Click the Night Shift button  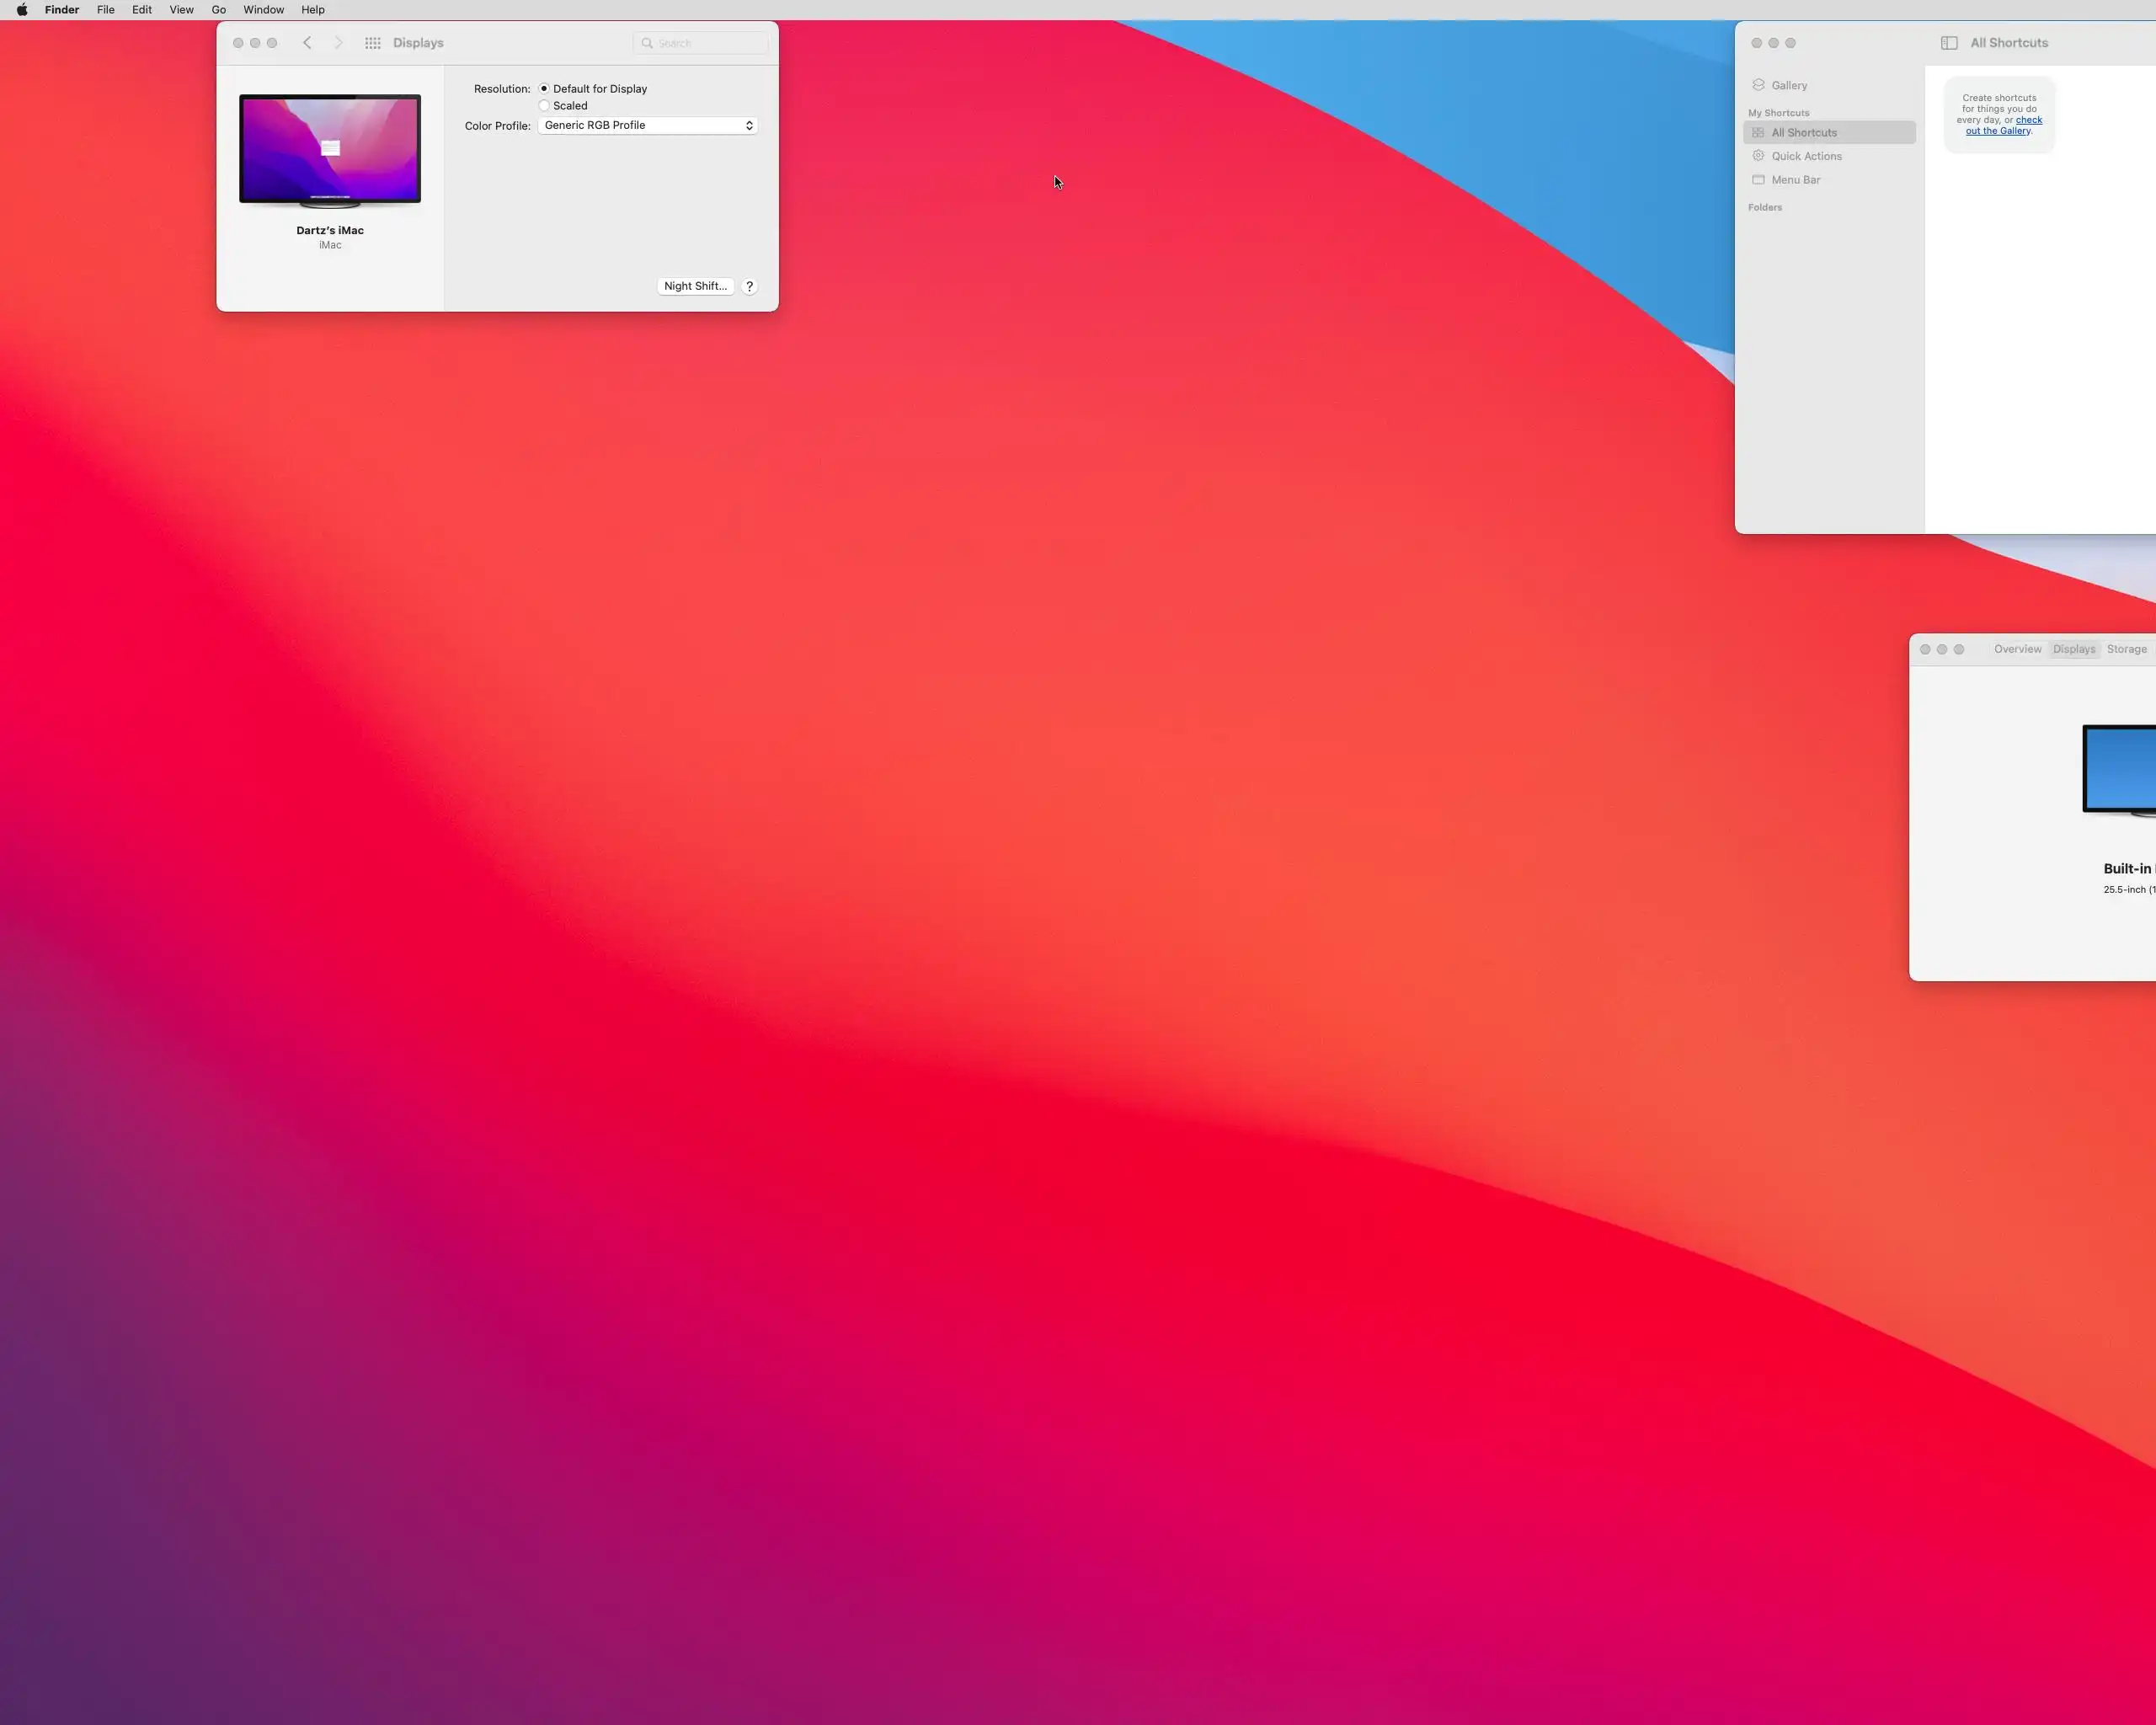tap(695, 286)
